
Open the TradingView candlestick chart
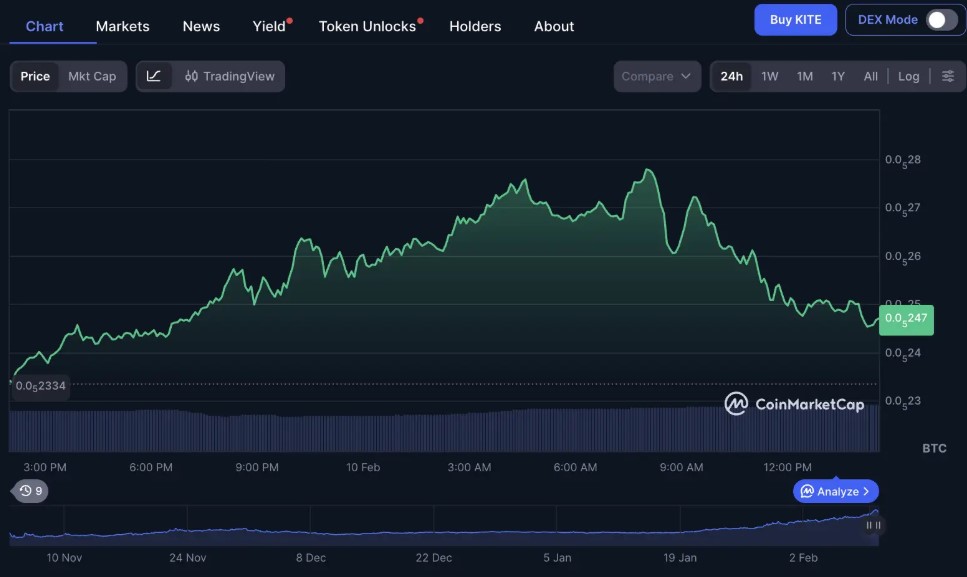click(229, 76)
